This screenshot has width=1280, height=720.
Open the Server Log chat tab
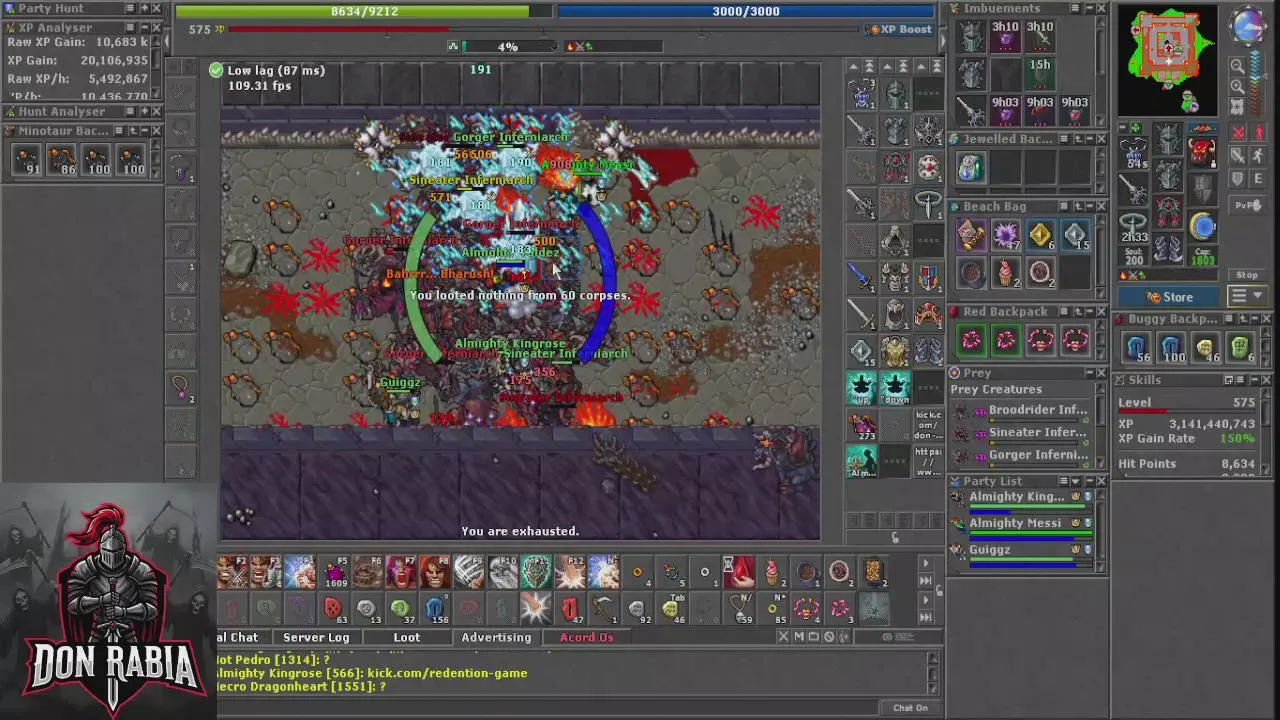316,637
